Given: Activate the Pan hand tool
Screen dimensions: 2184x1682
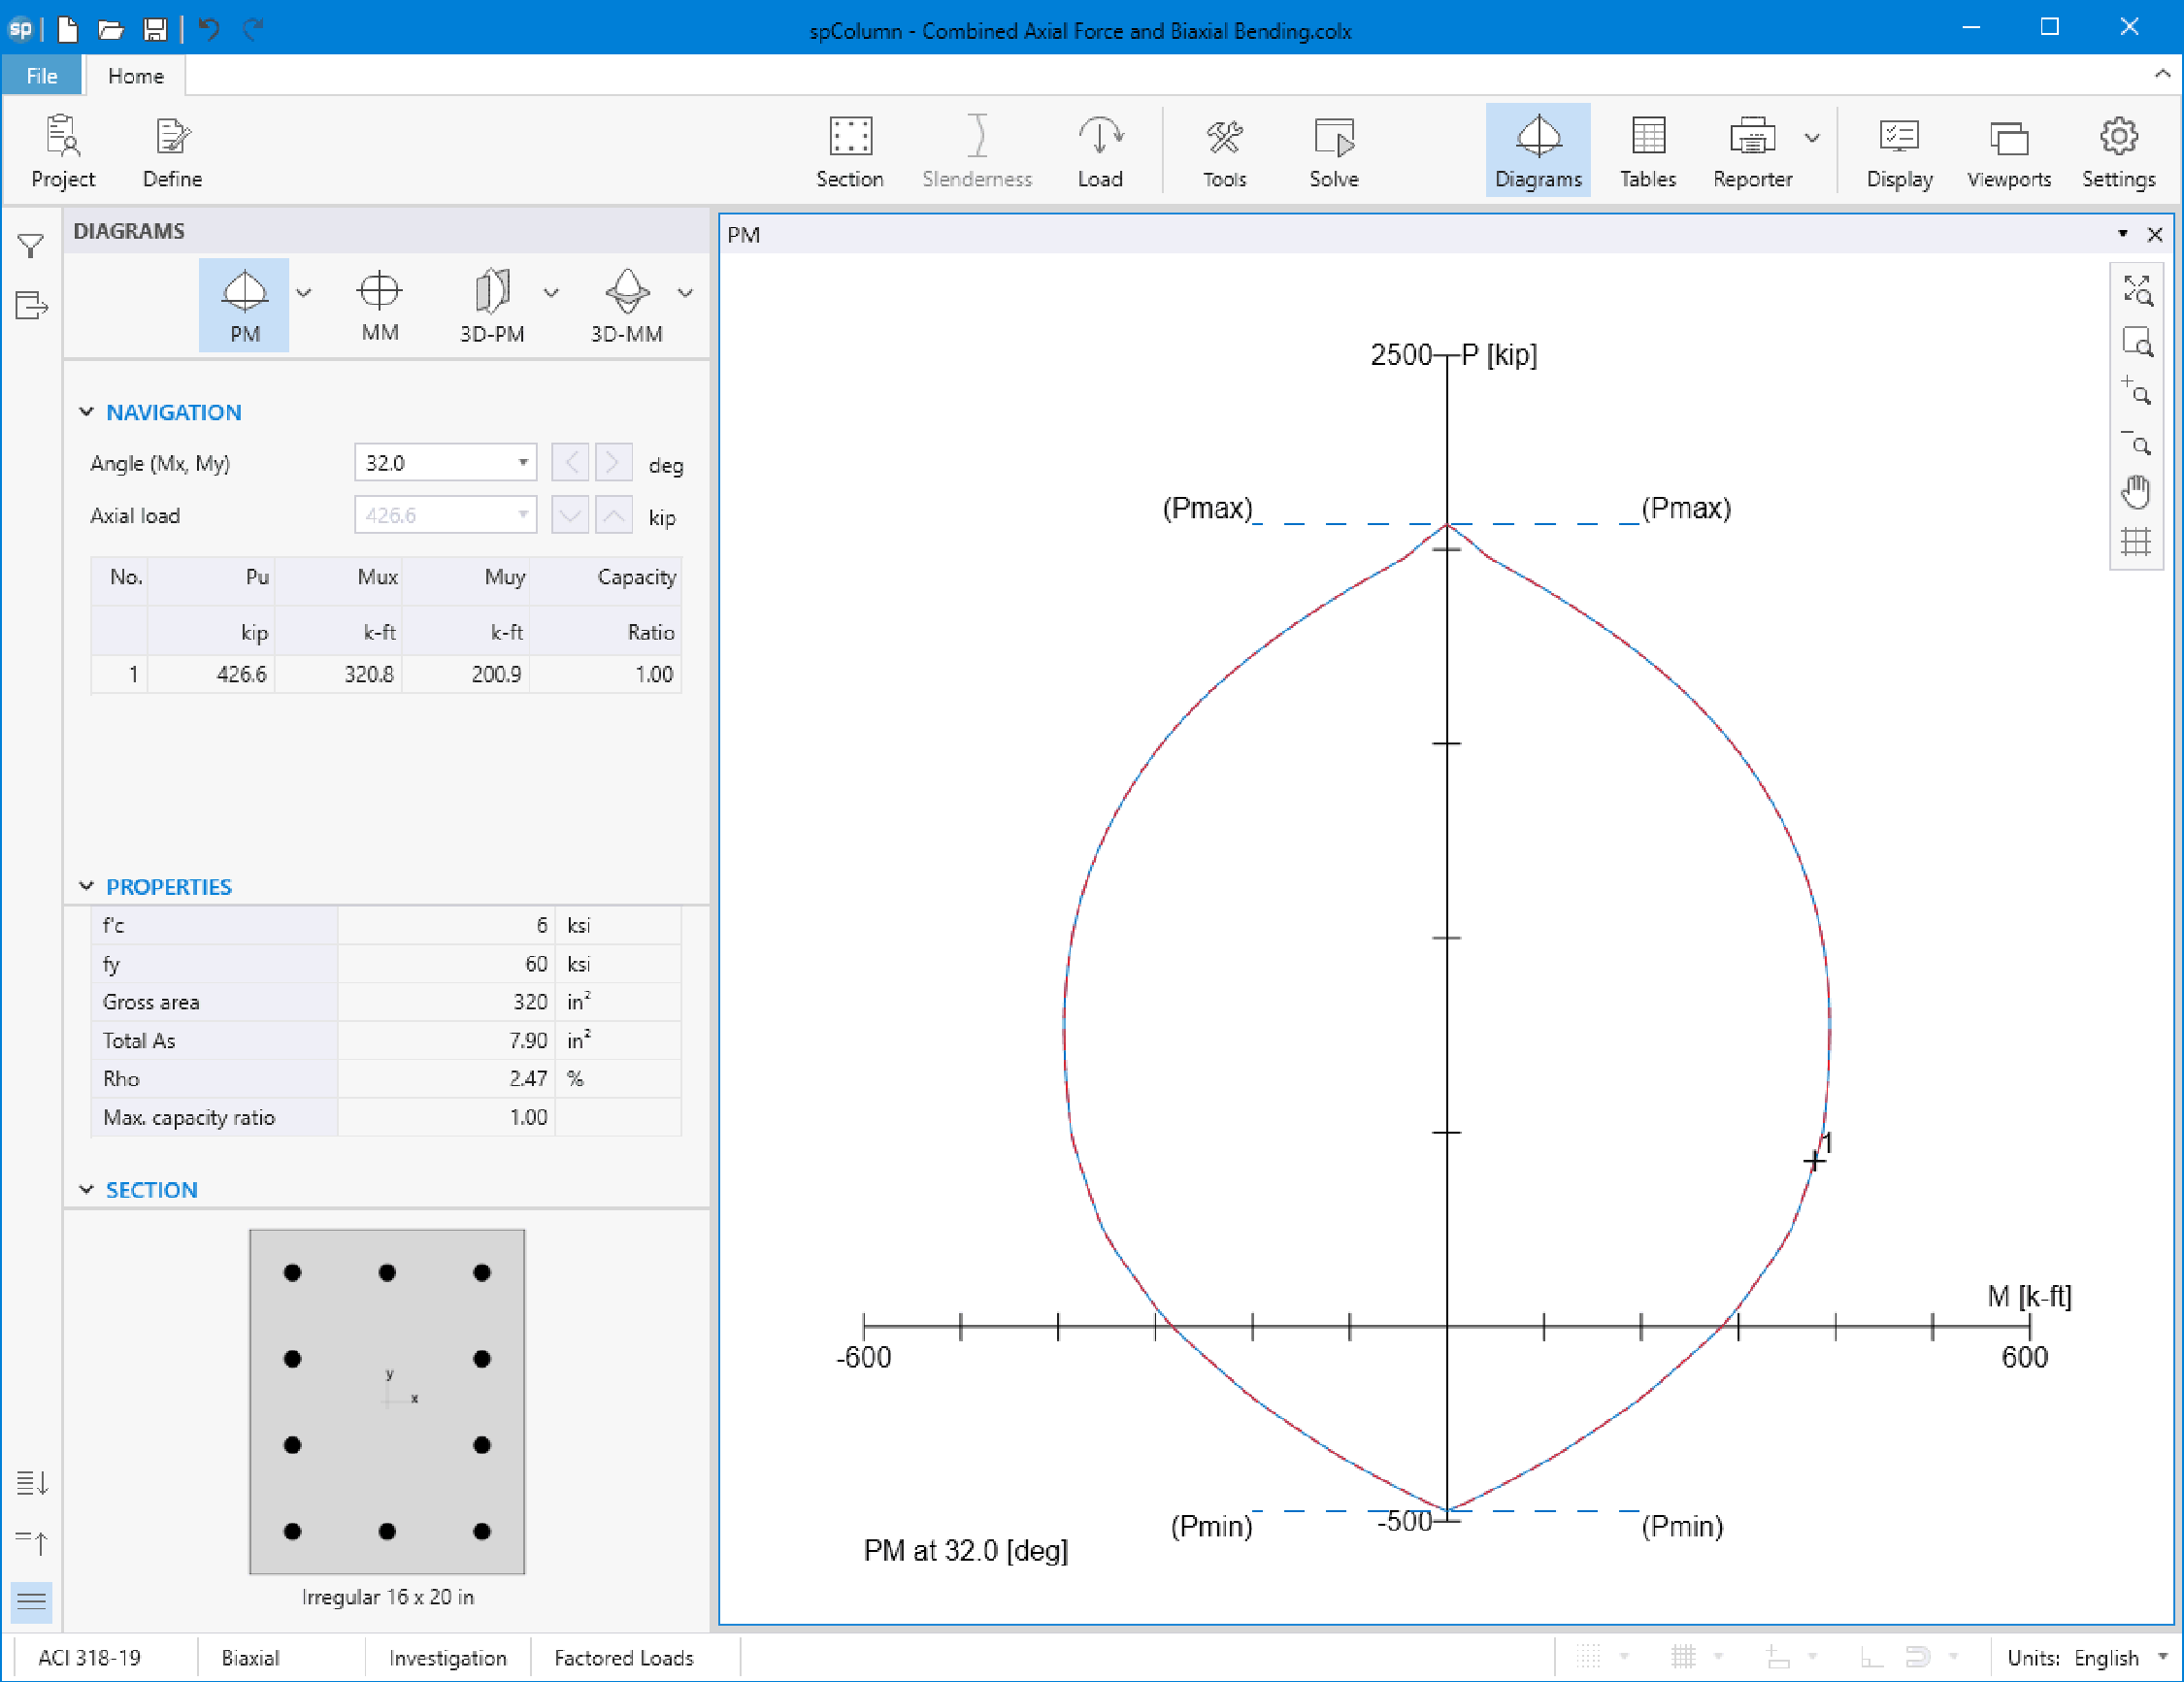Looking at the screenshot, I should pos(2138,491).
